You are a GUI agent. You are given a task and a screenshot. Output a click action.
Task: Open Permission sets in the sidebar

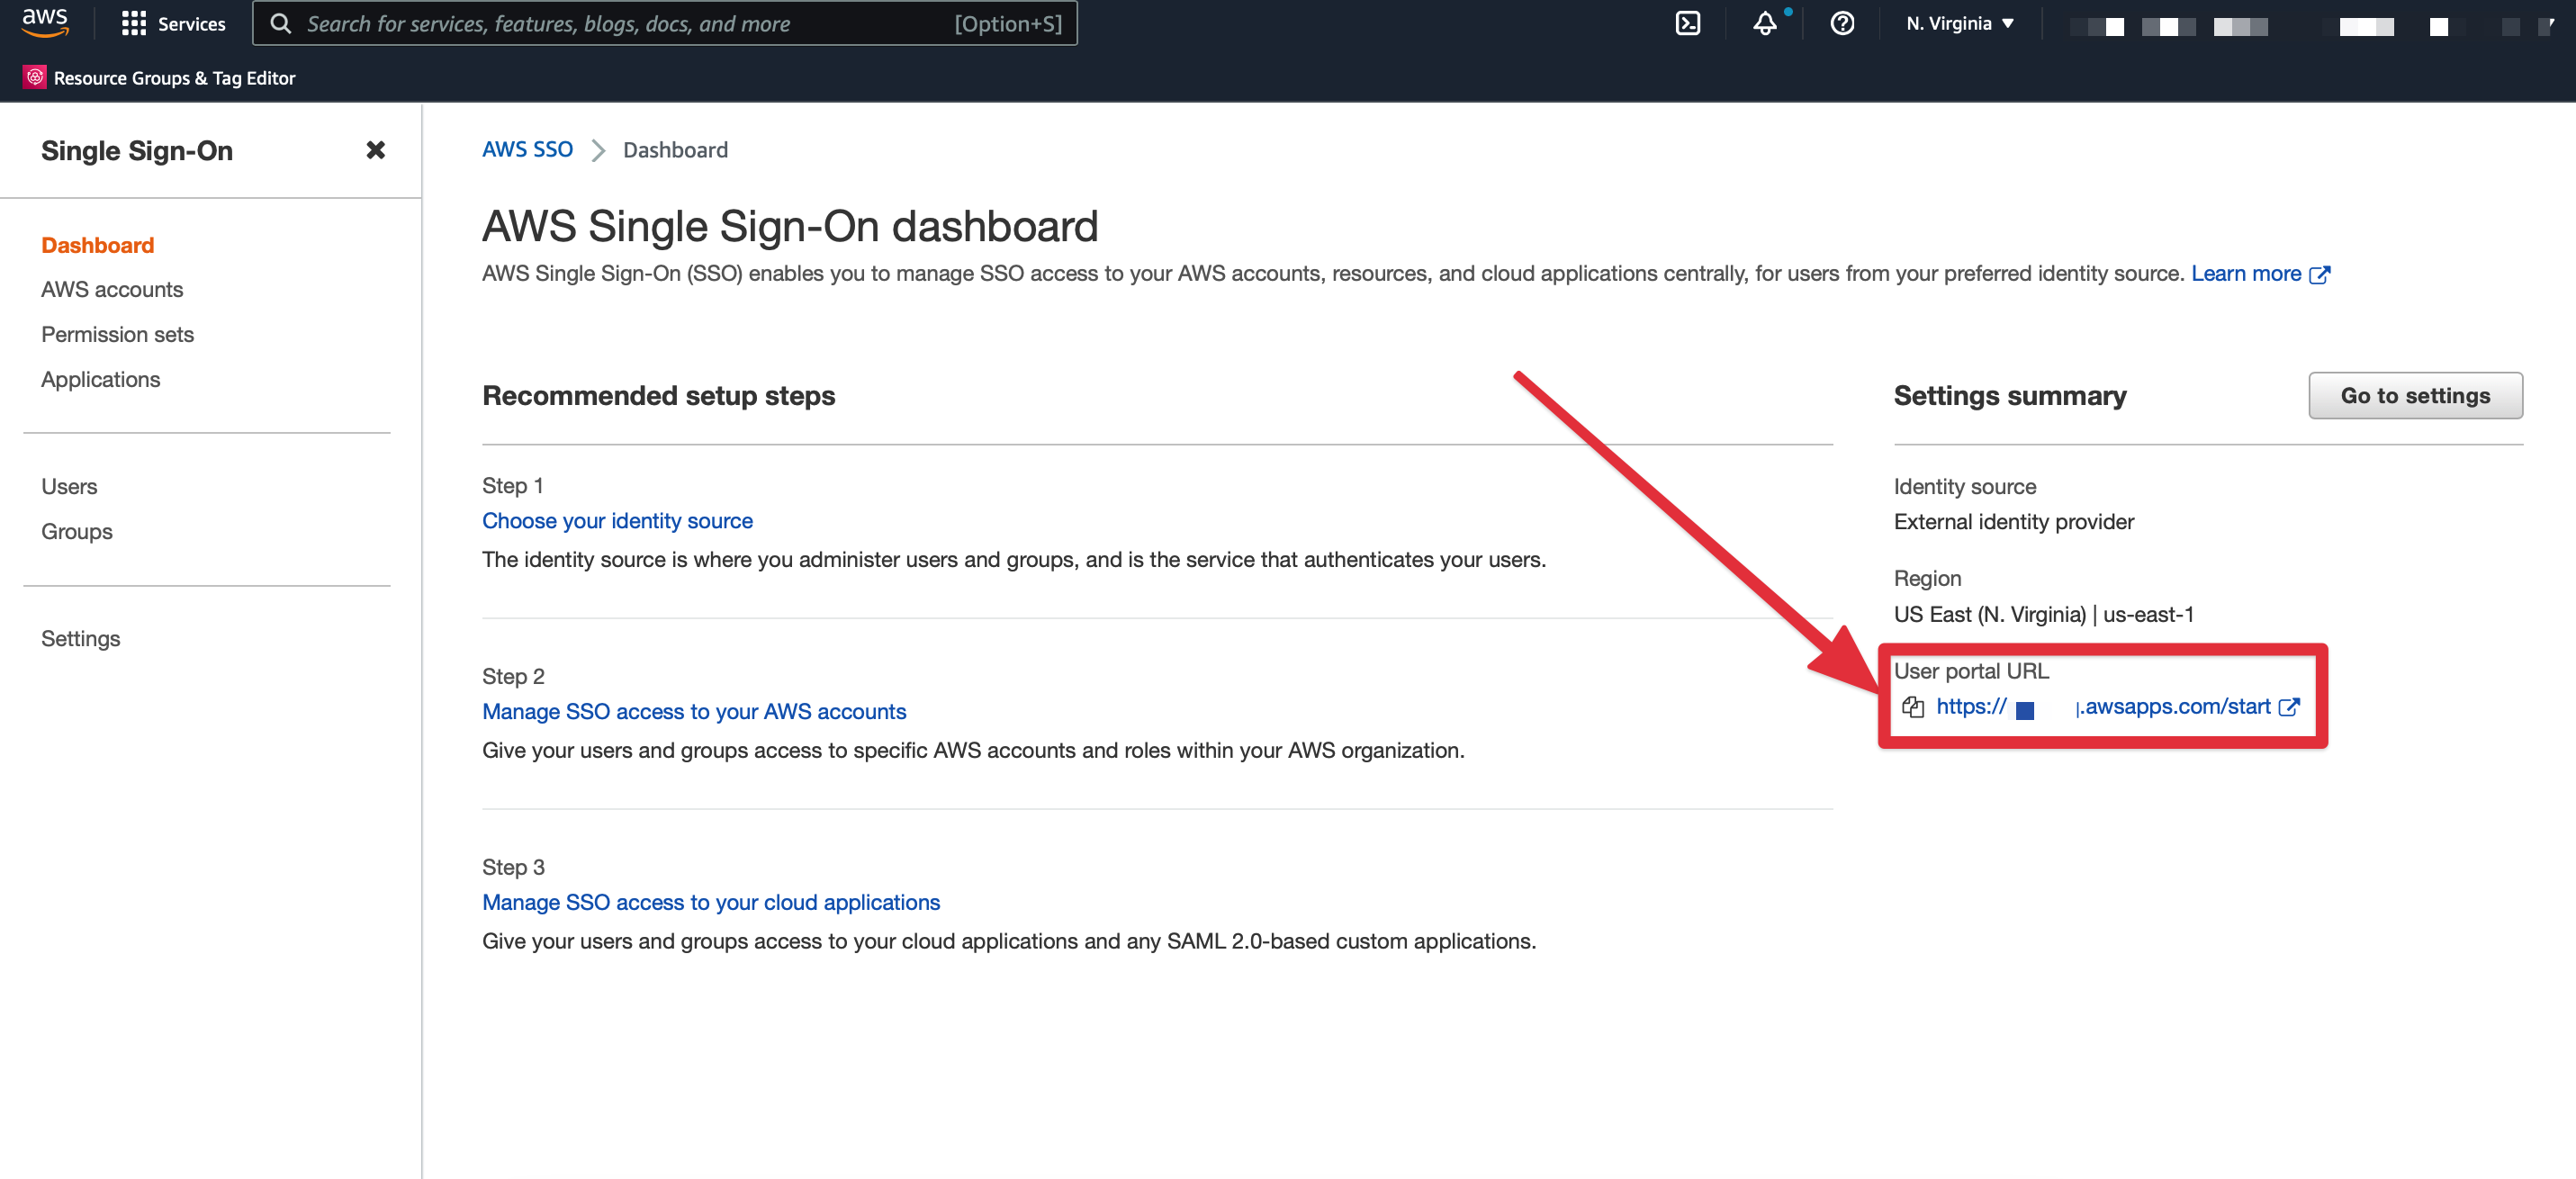pos(117,335)
